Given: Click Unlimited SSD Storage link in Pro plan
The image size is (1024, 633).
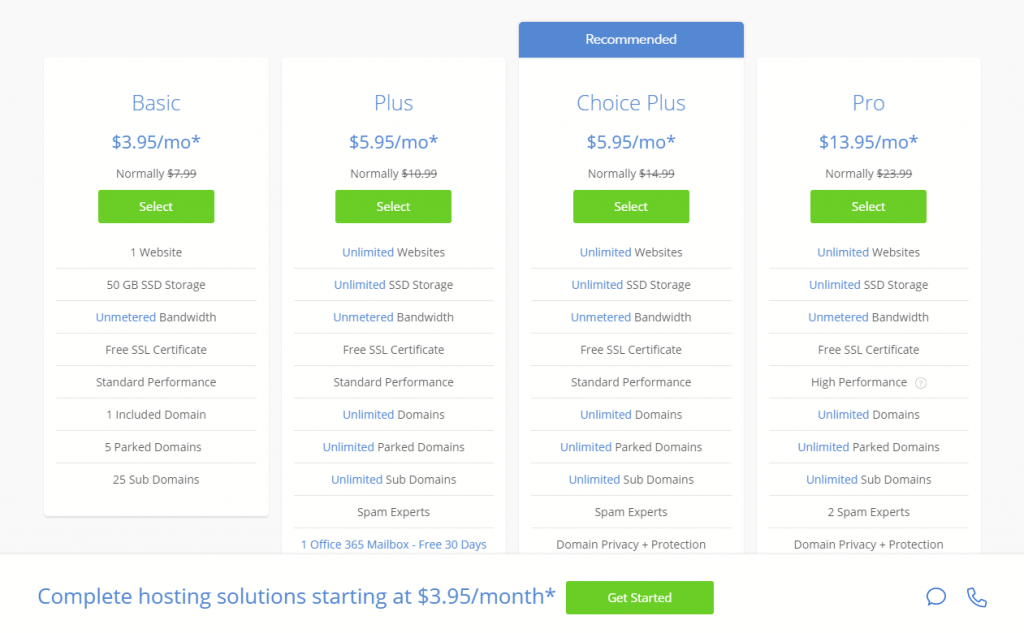Looking at the screenshot, I should coord(834,285).
